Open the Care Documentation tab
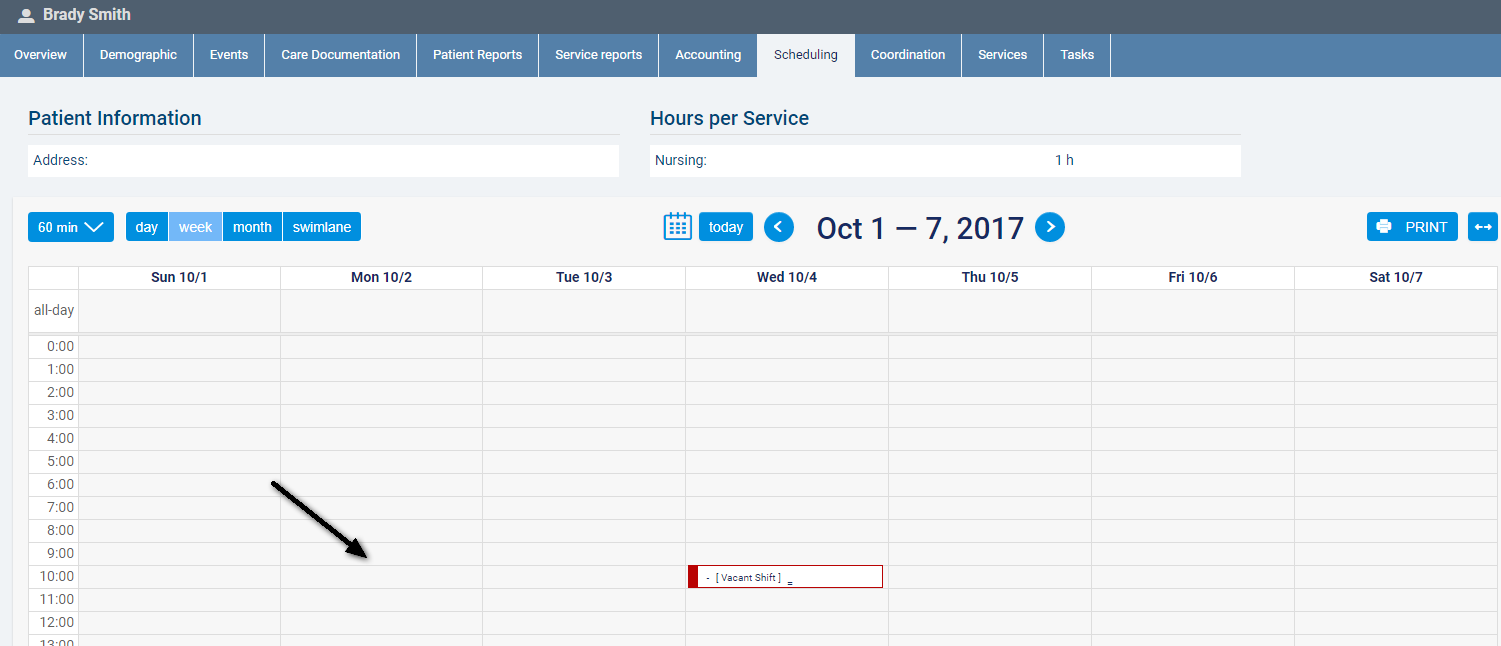This screenshot has width=1501, height=646. (x=340, y=55)
